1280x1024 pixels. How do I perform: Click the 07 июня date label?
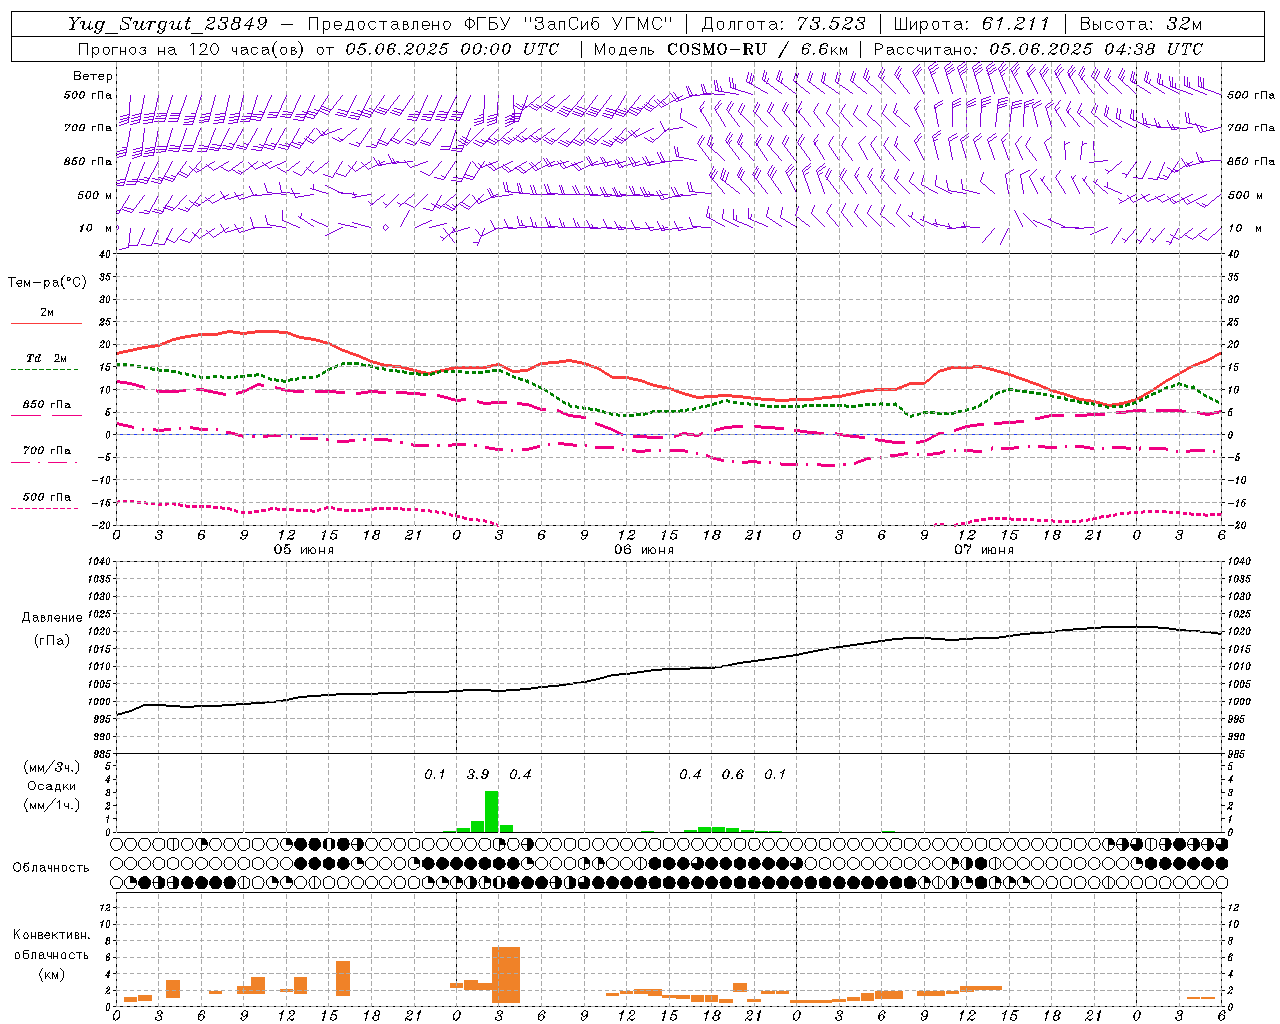pyautogui.click(x=984, y=550)
